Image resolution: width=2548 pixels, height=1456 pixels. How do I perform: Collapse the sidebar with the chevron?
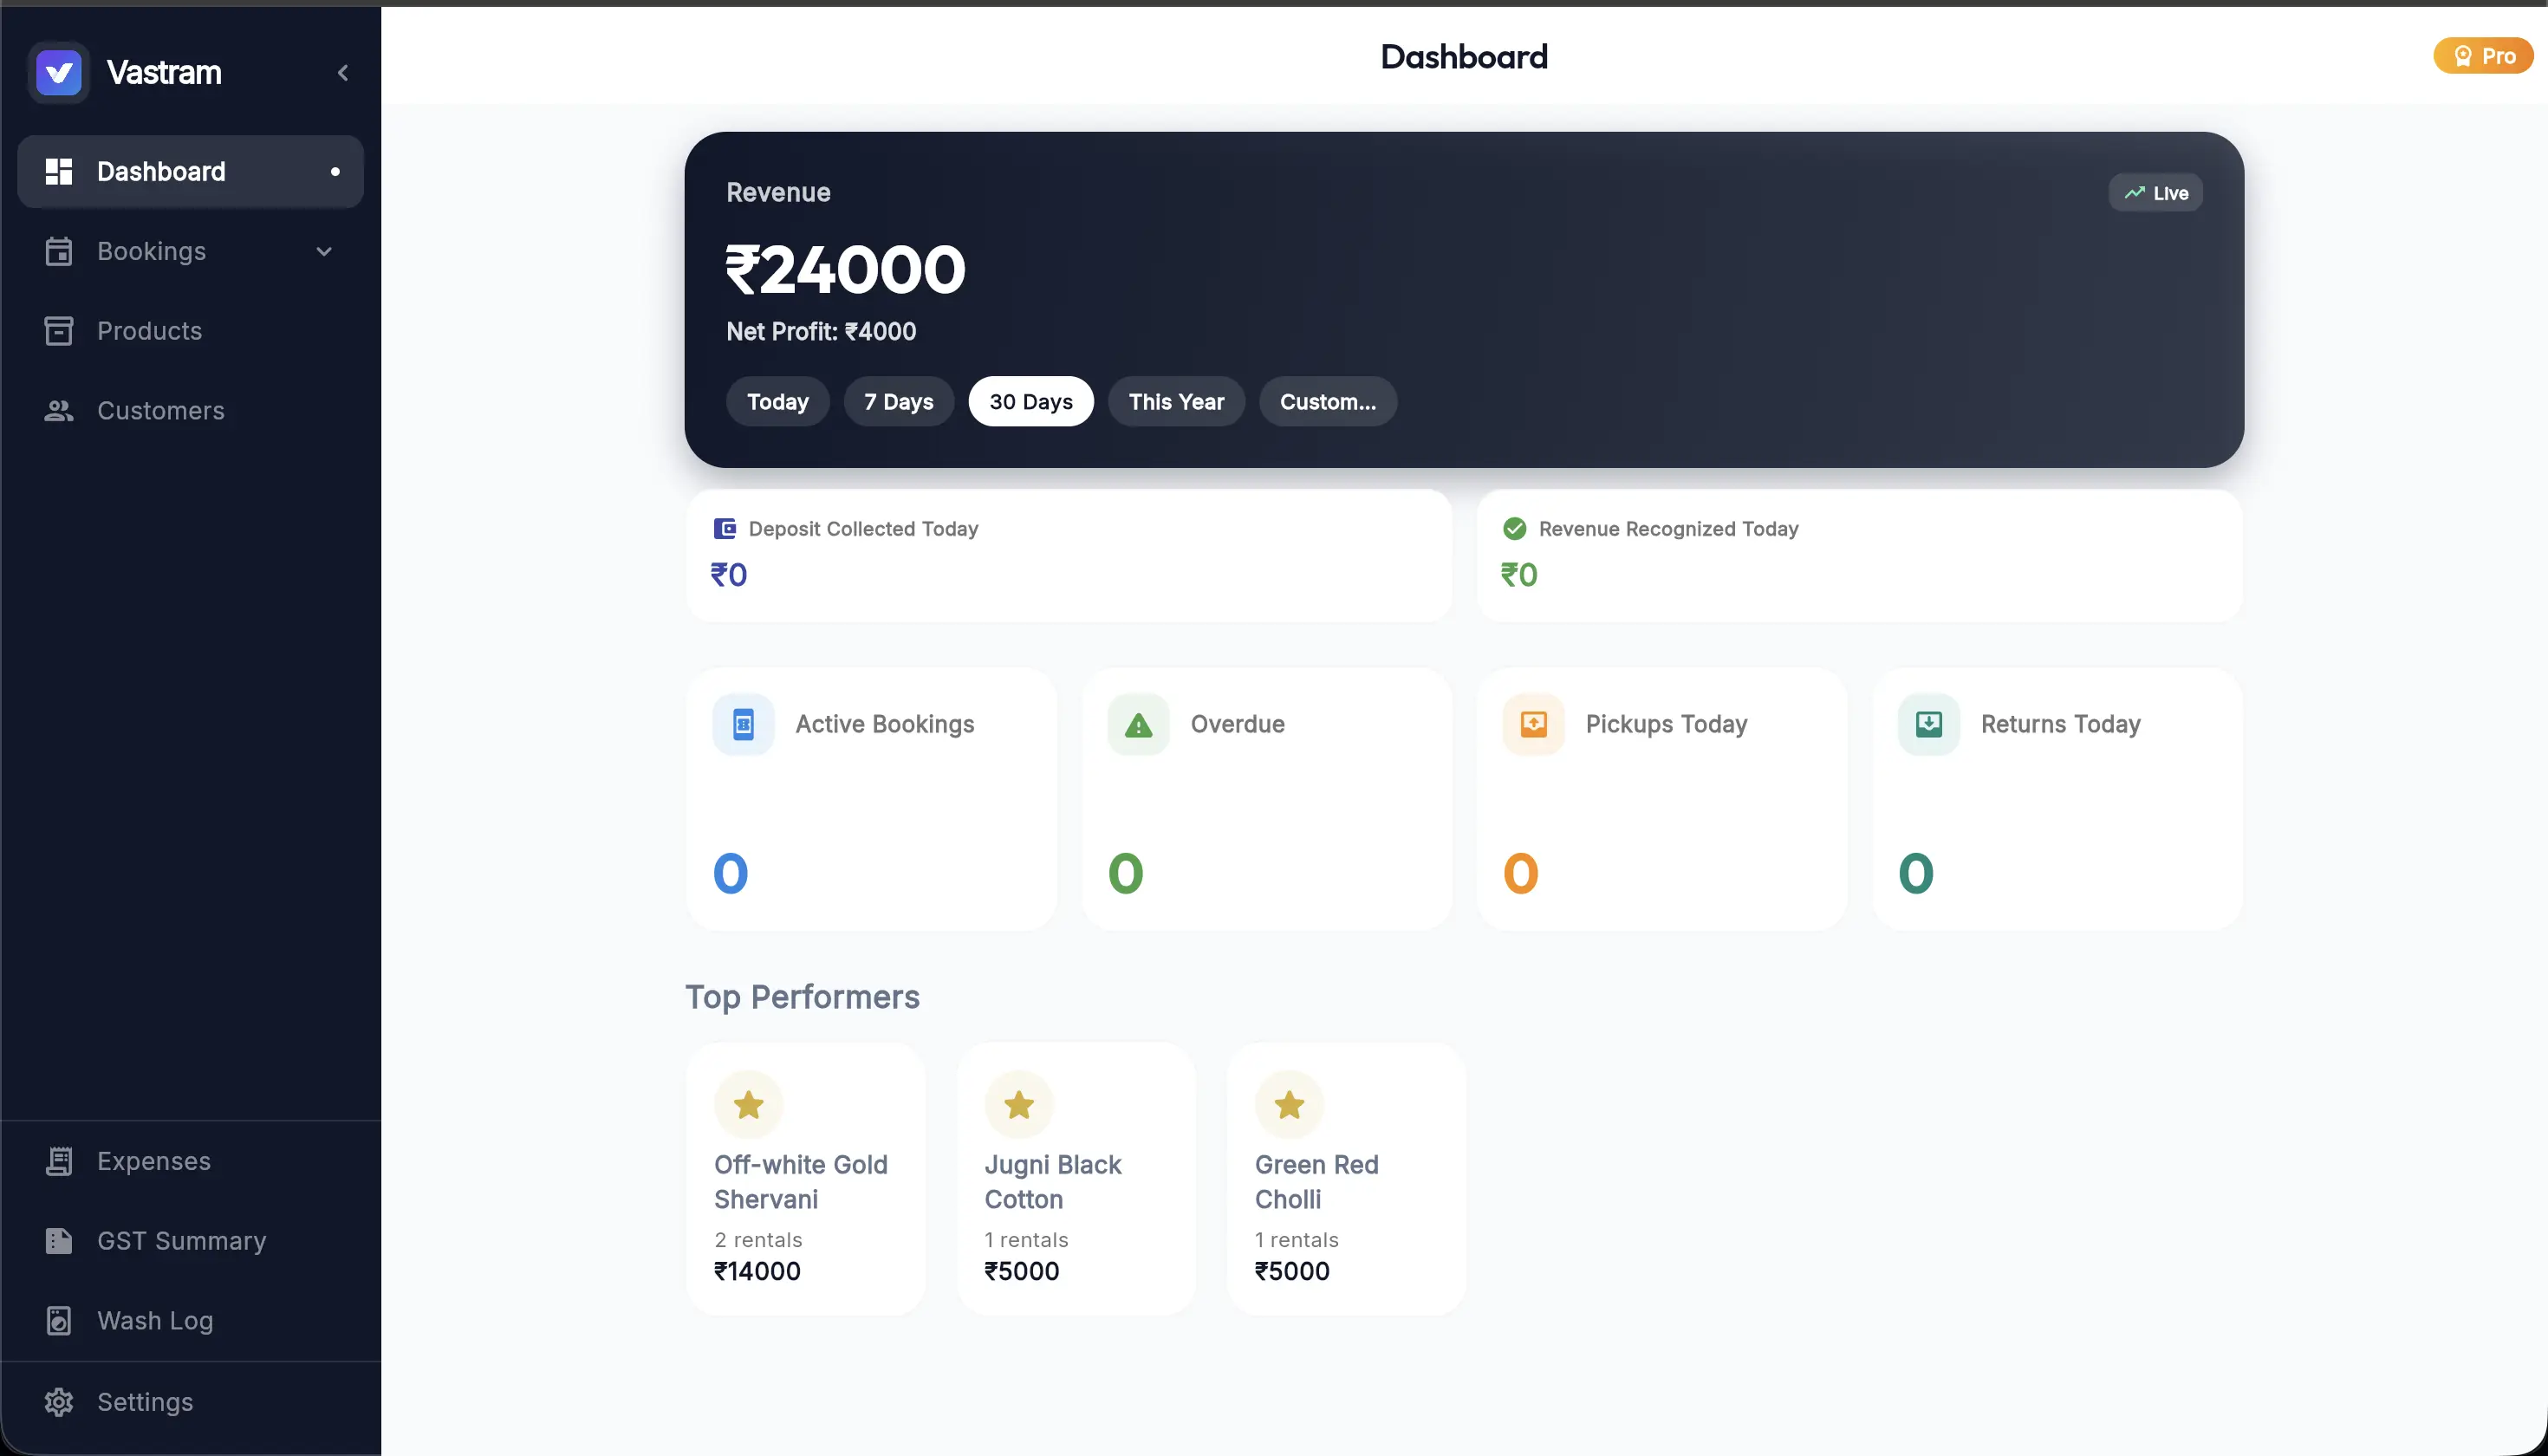pos(343,72)
